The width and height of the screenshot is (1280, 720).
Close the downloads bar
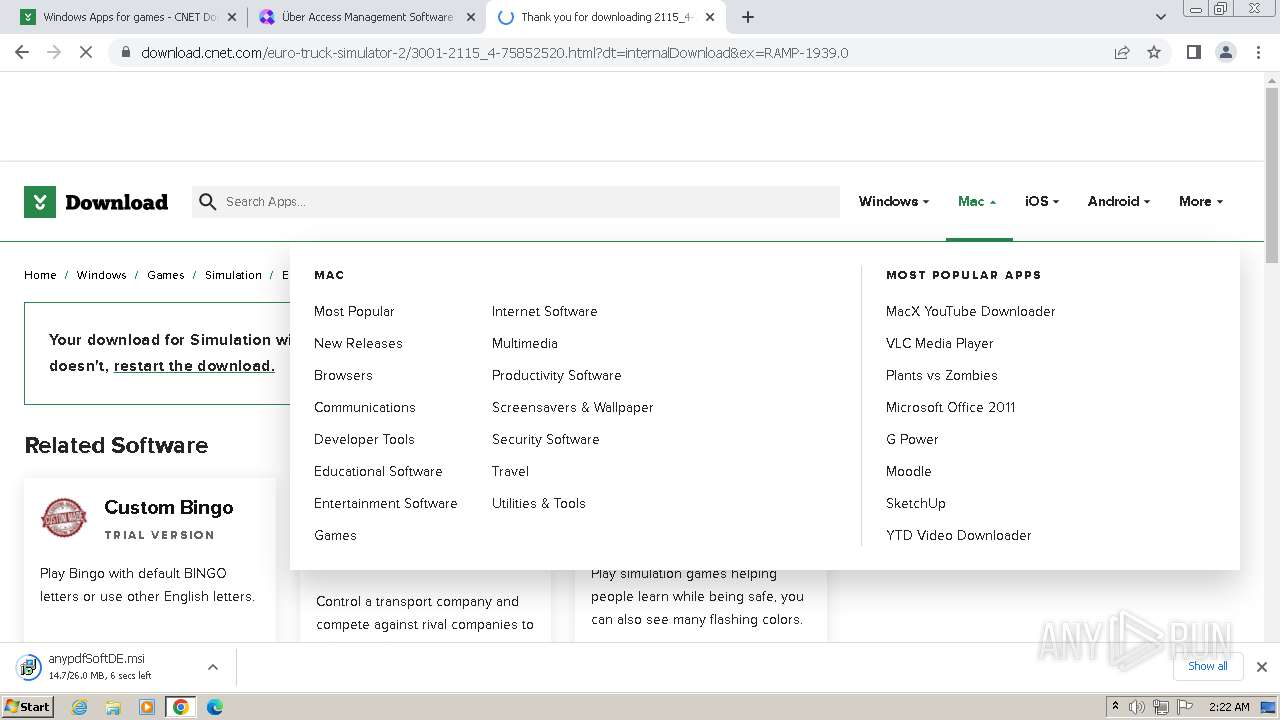pyautogui.click(x=1262, y=667)
